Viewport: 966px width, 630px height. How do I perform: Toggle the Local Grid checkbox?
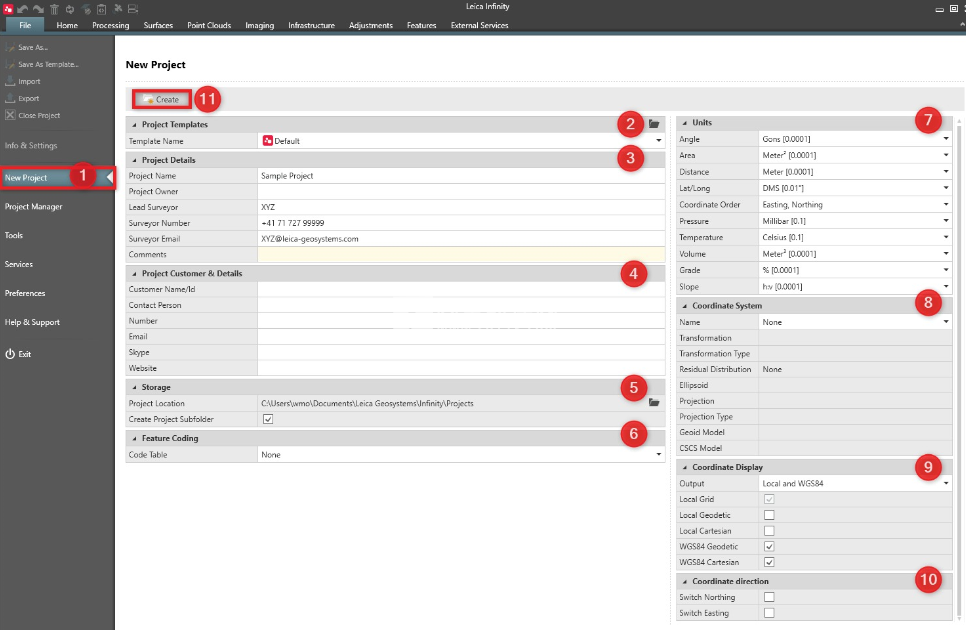coord(769,499)
